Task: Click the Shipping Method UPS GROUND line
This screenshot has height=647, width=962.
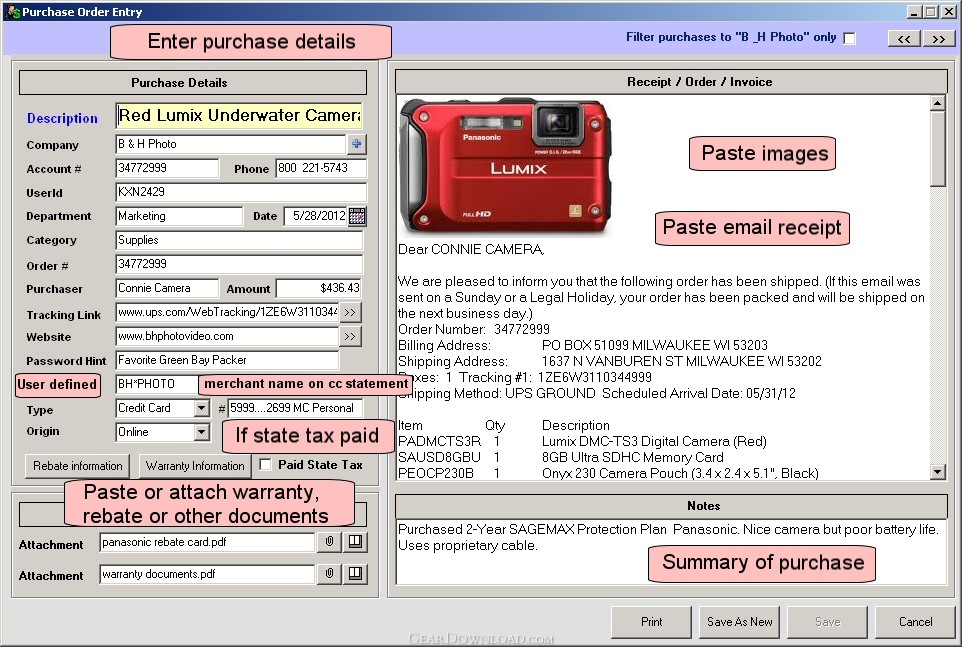Action: click(x=596, y=393)
